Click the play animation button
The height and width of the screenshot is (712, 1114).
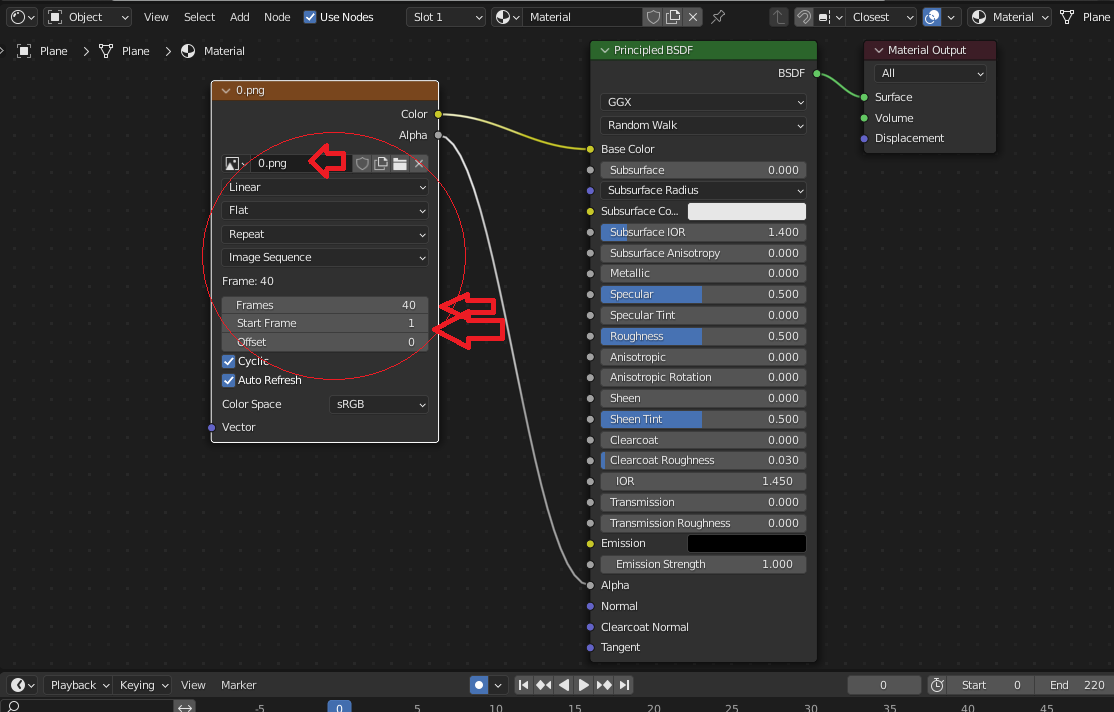[583, 685]
